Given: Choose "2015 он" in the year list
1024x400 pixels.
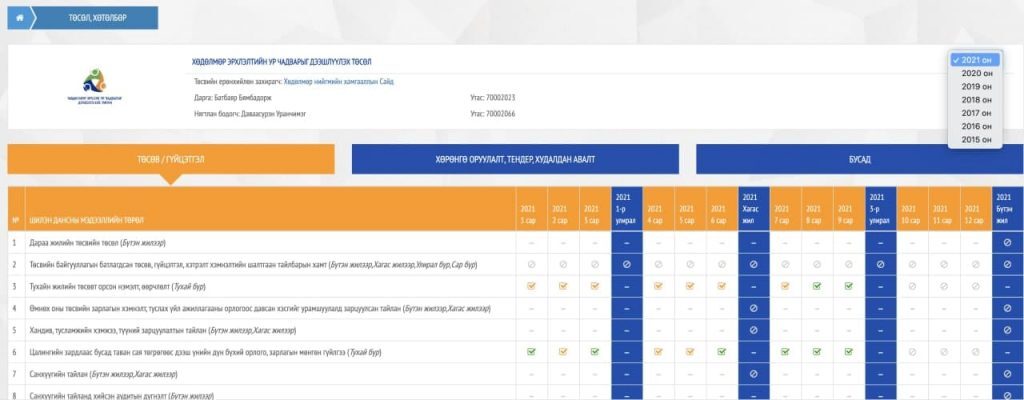Looking at the screenshot, I should (x=976, y=140).
